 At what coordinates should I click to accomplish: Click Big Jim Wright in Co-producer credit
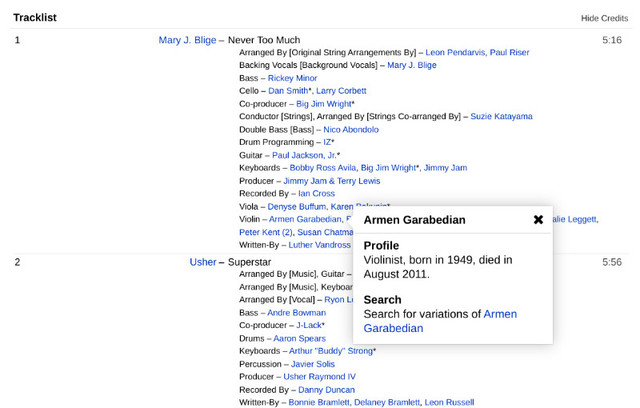(x=324, y=104)
